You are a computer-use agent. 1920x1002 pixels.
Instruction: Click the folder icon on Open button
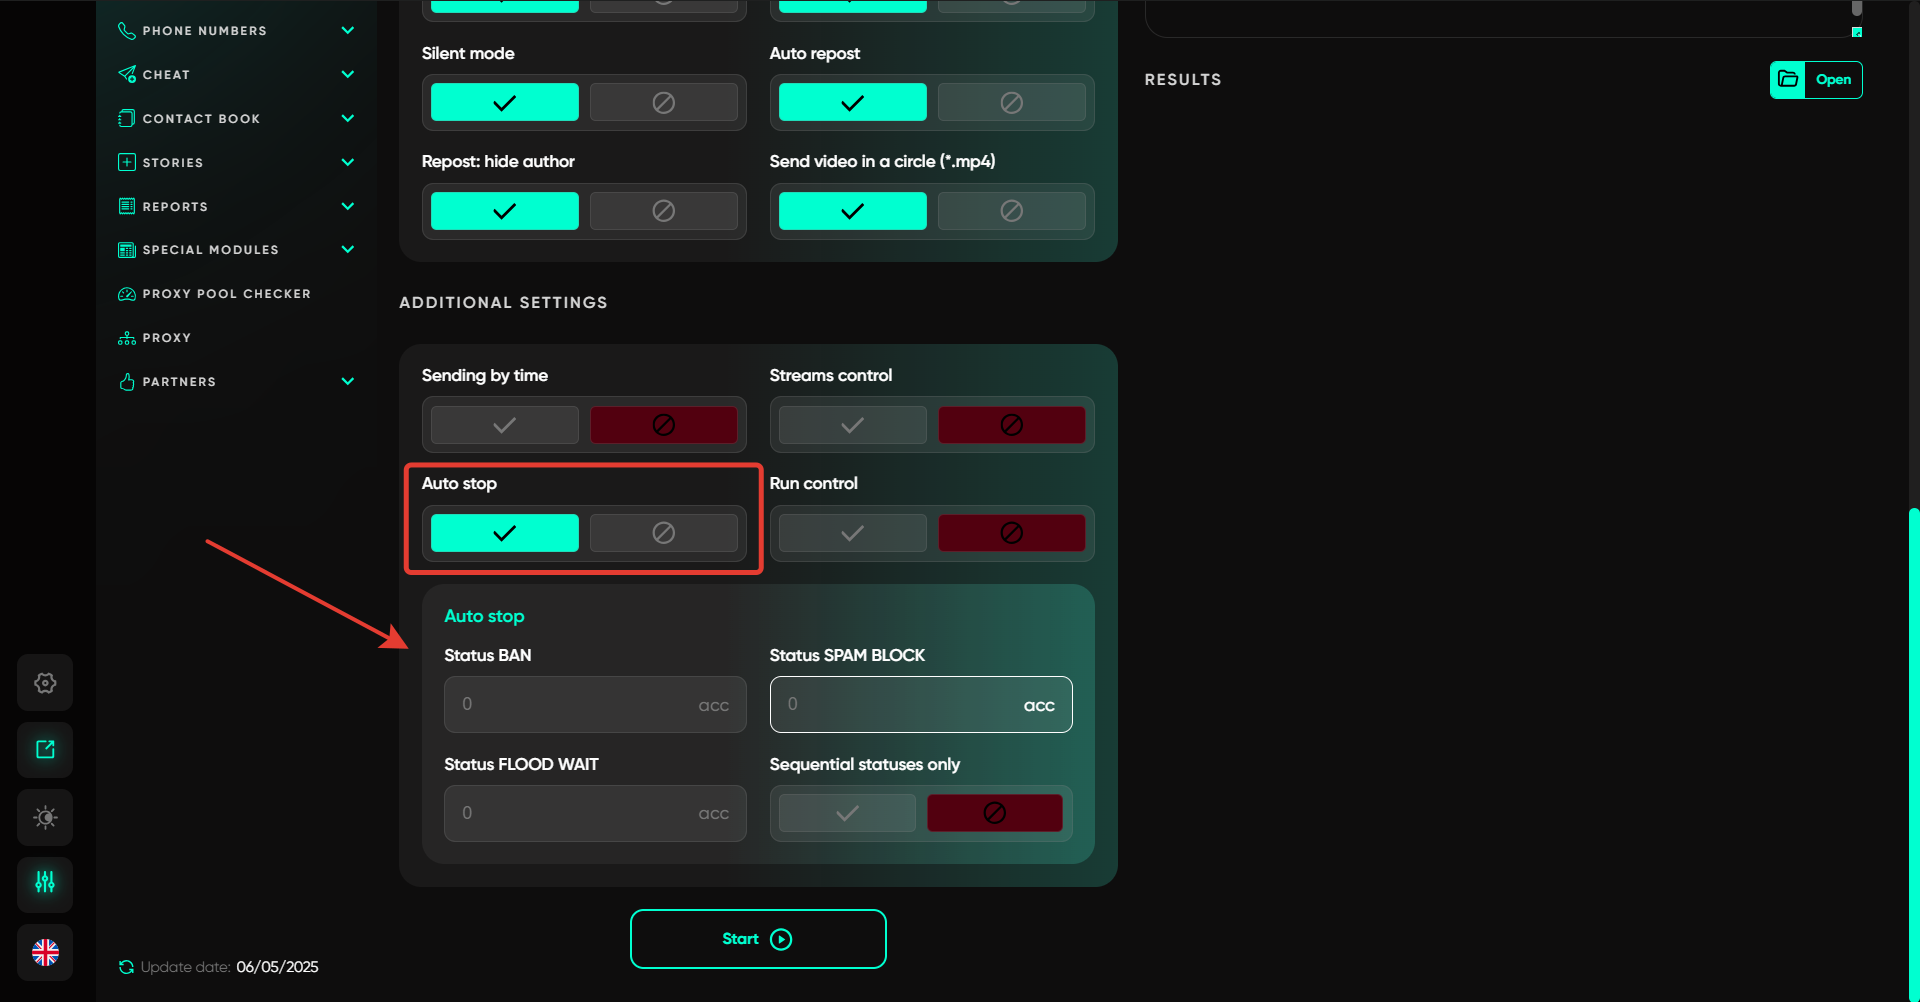(x=1788, y=80)
